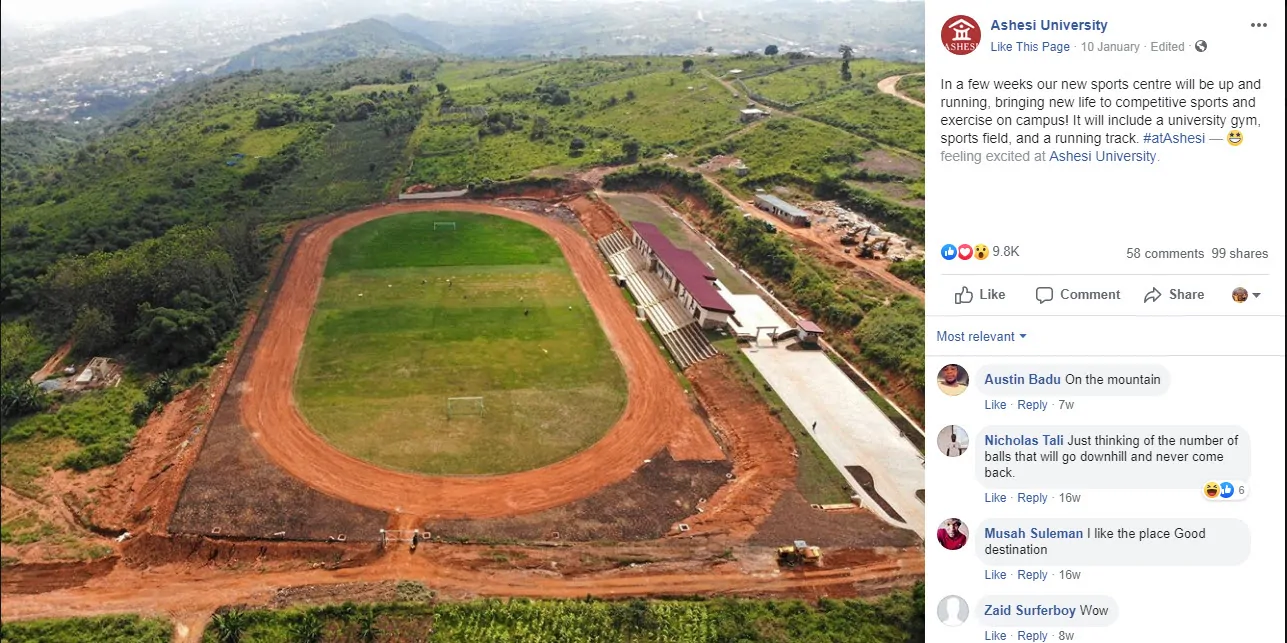View reactions on Nicholas Tali's comment
Image resolution: width=1287 pixels, height=643 pixels.
1225,490
